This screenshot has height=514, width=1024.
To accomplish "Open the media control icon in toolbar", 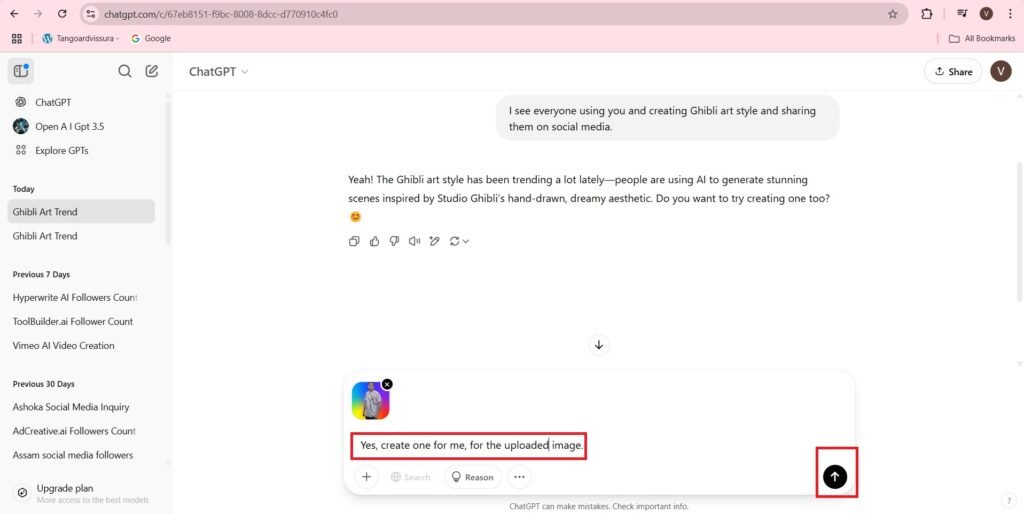I will (x=962, y=14).
